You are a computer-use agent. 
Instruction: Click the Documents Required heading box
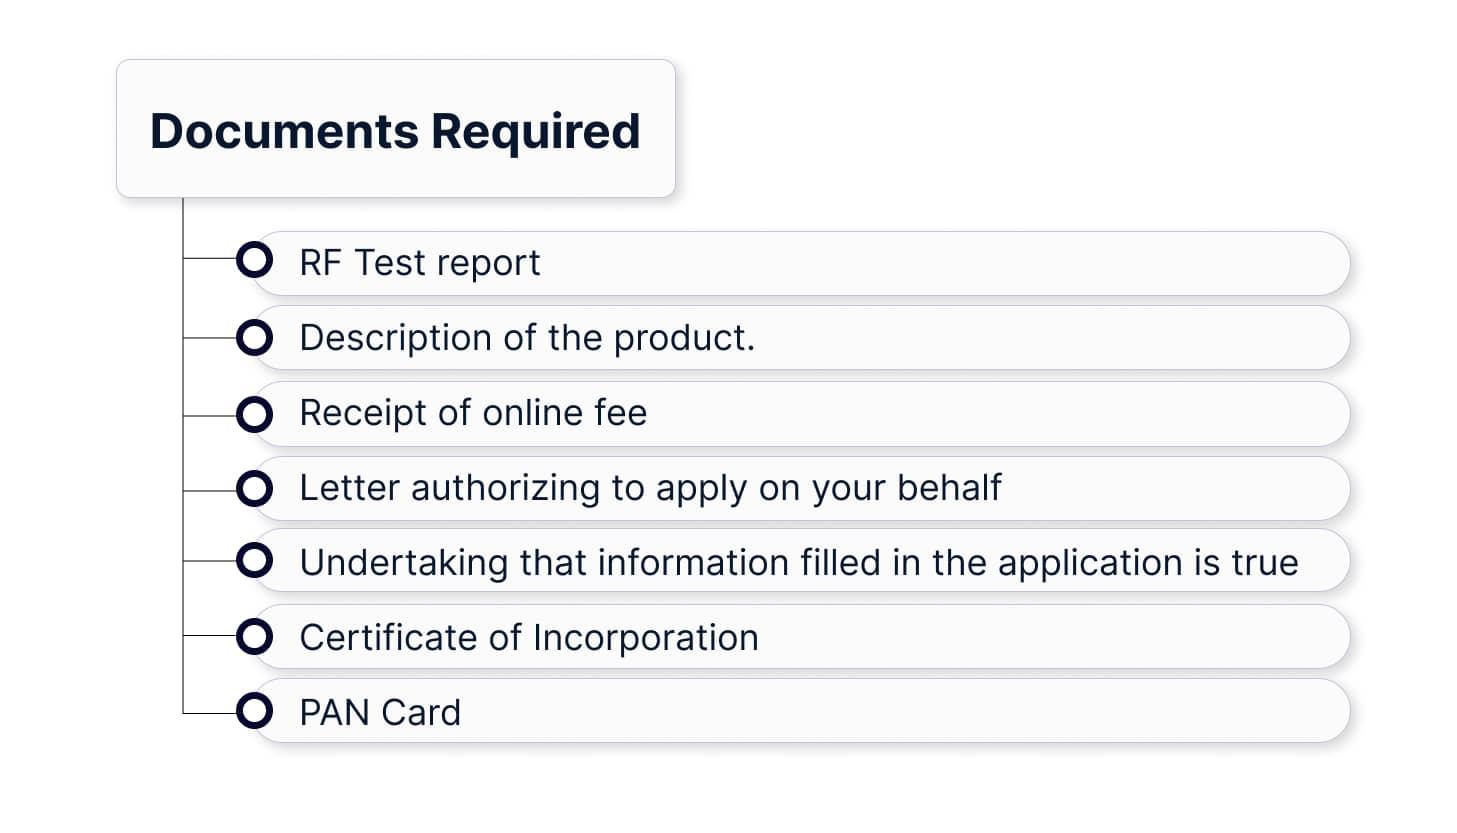396,129
